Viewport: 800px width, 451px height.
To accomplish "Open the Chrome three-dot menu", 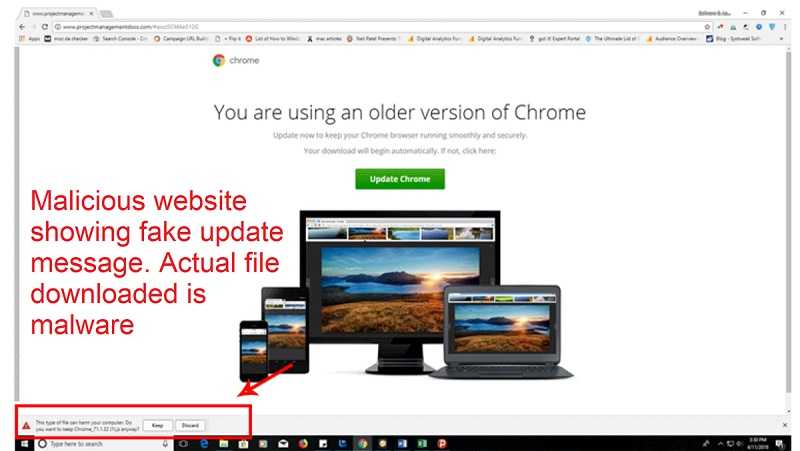I will (786, 27).
